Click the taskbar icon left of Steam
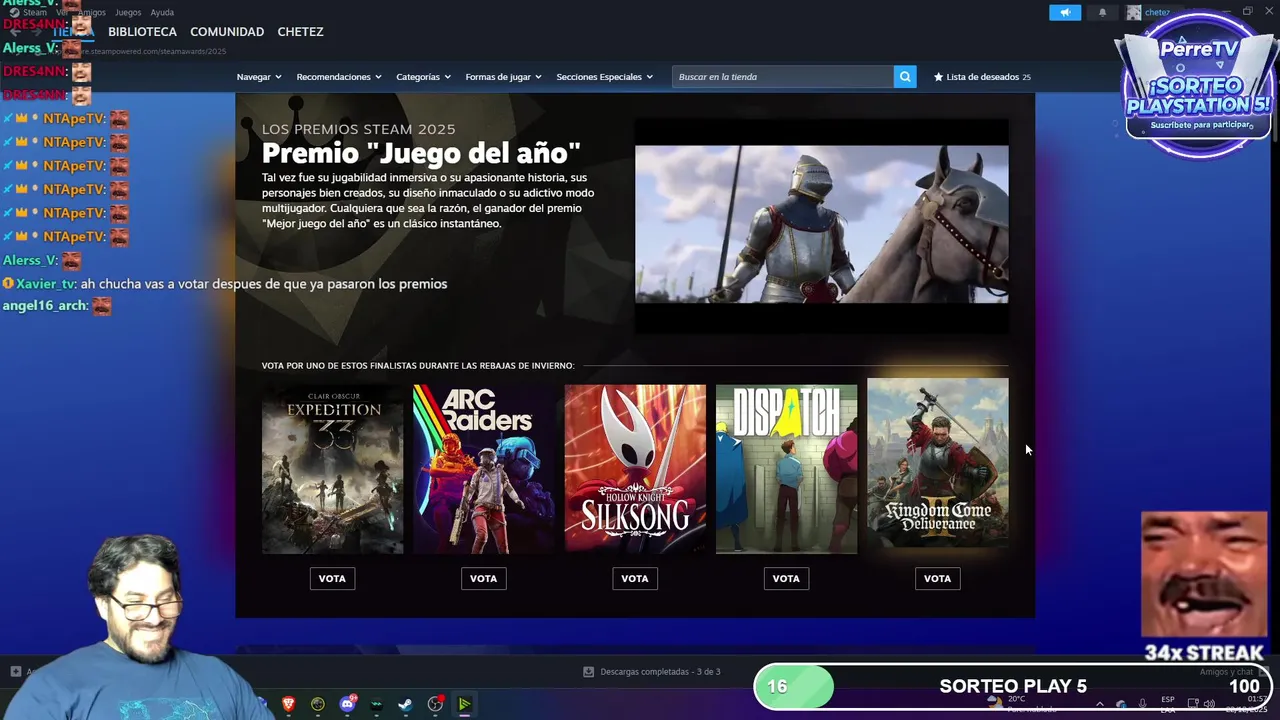 click(x=376, y=704)
